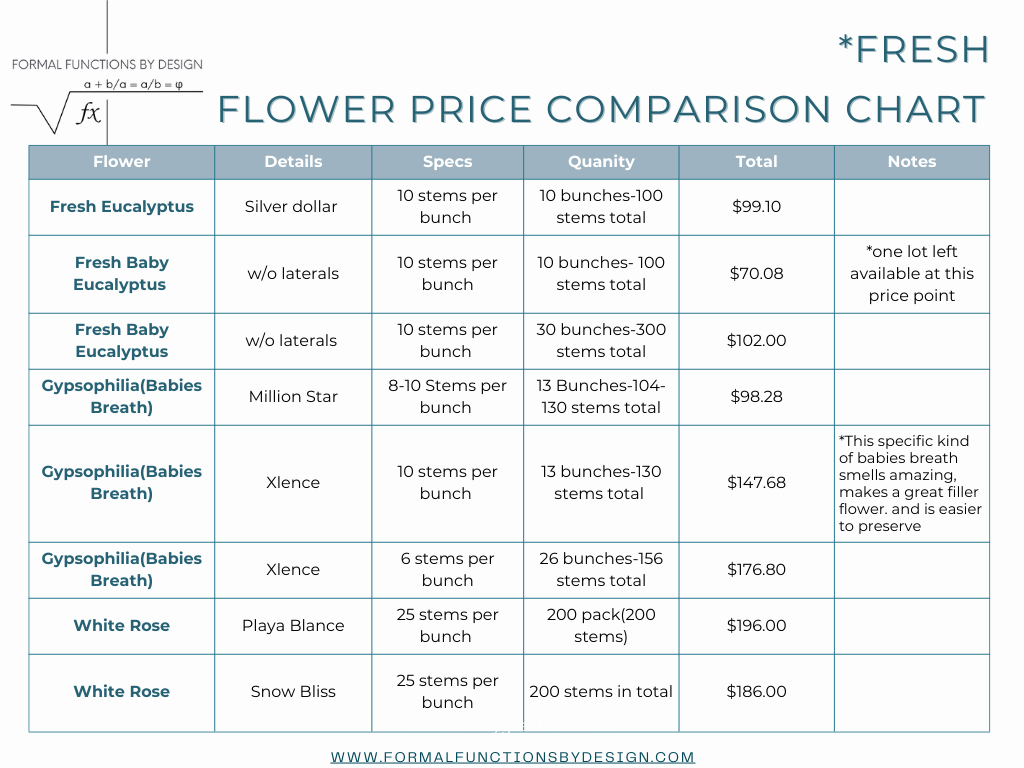Click the $99.10 total cell
The height and width of the screenshot is (768, 1024).
[756, 207]
